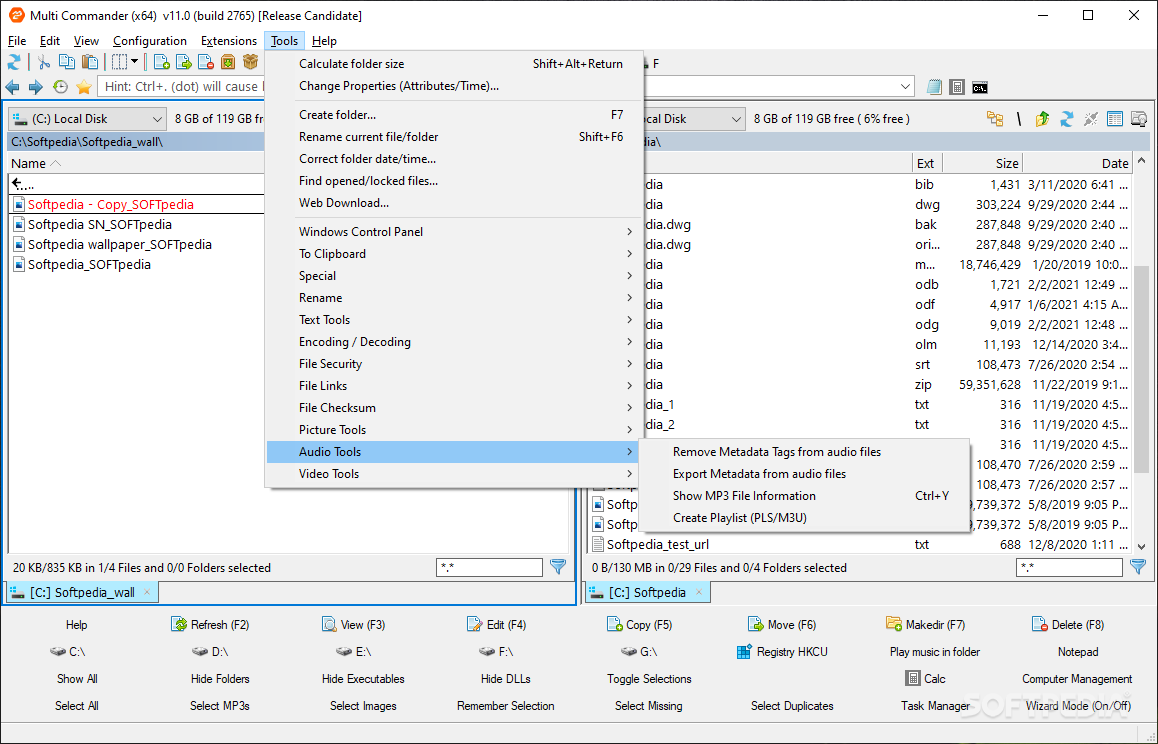The width and height of the screenshot is (1158, 744).
Task: Click the Delete (F8) button
Action: coord(1068,624)
